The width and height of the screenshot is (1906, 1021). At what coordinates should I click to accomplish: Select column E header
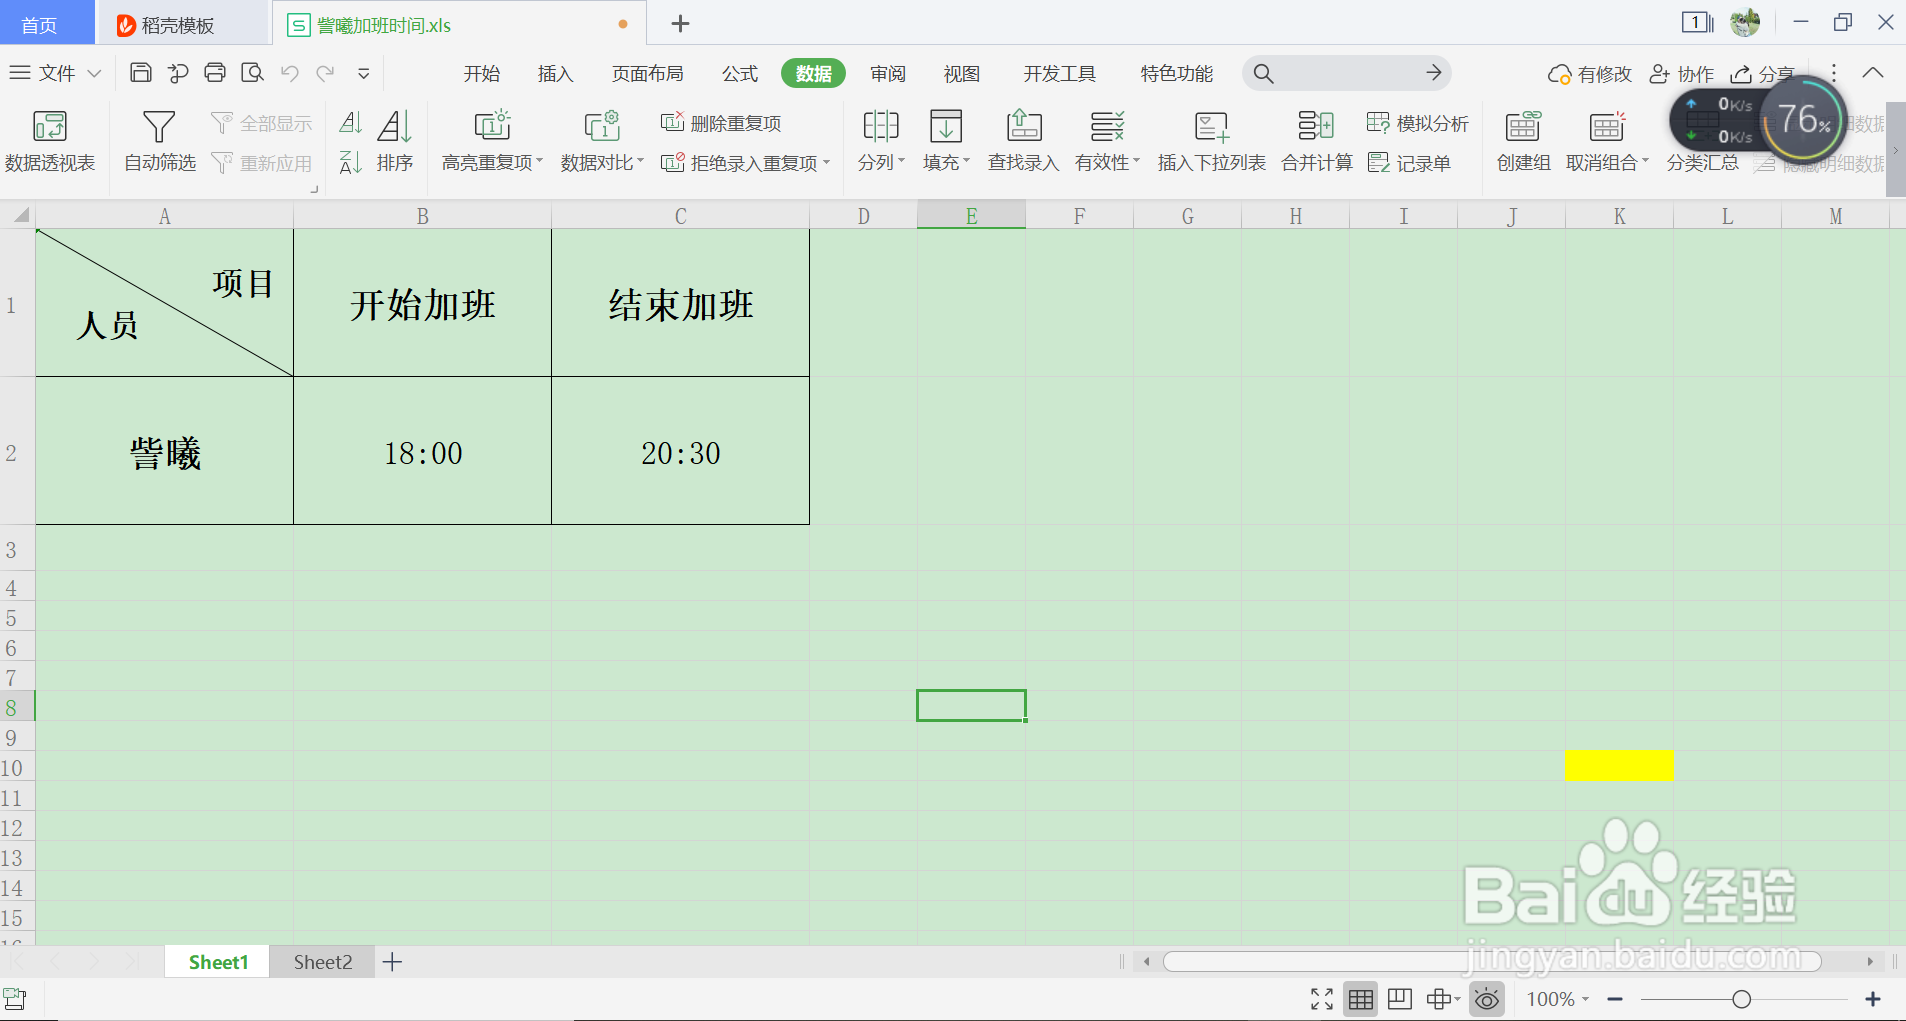pyautogui.click(x=971, y=216)
